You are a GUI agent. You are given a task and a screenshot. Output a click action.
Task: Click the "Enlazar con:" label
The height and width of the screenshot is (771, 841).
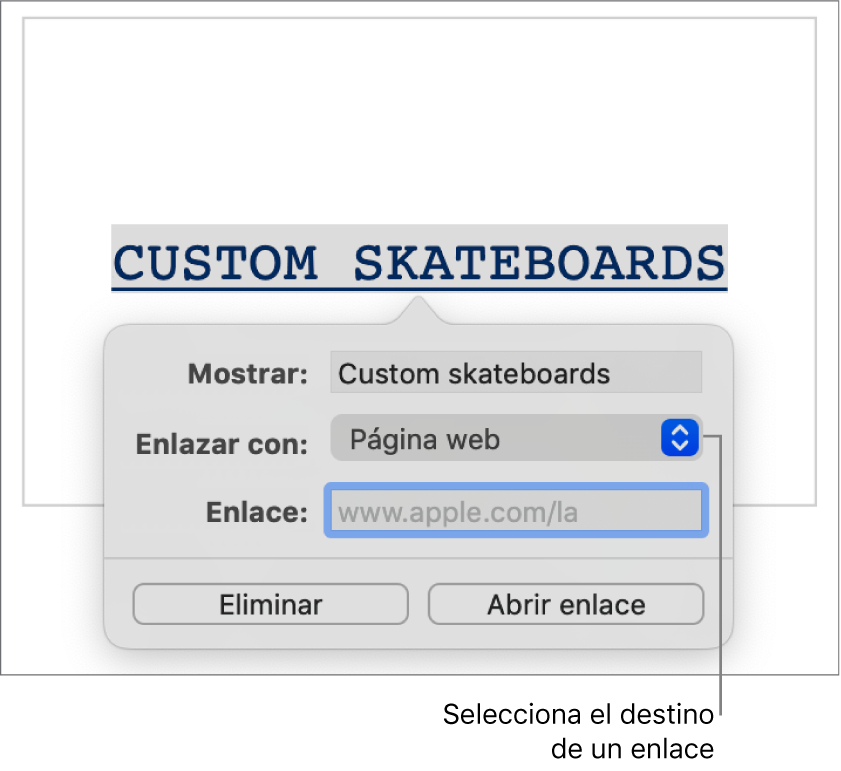[222, 444]
